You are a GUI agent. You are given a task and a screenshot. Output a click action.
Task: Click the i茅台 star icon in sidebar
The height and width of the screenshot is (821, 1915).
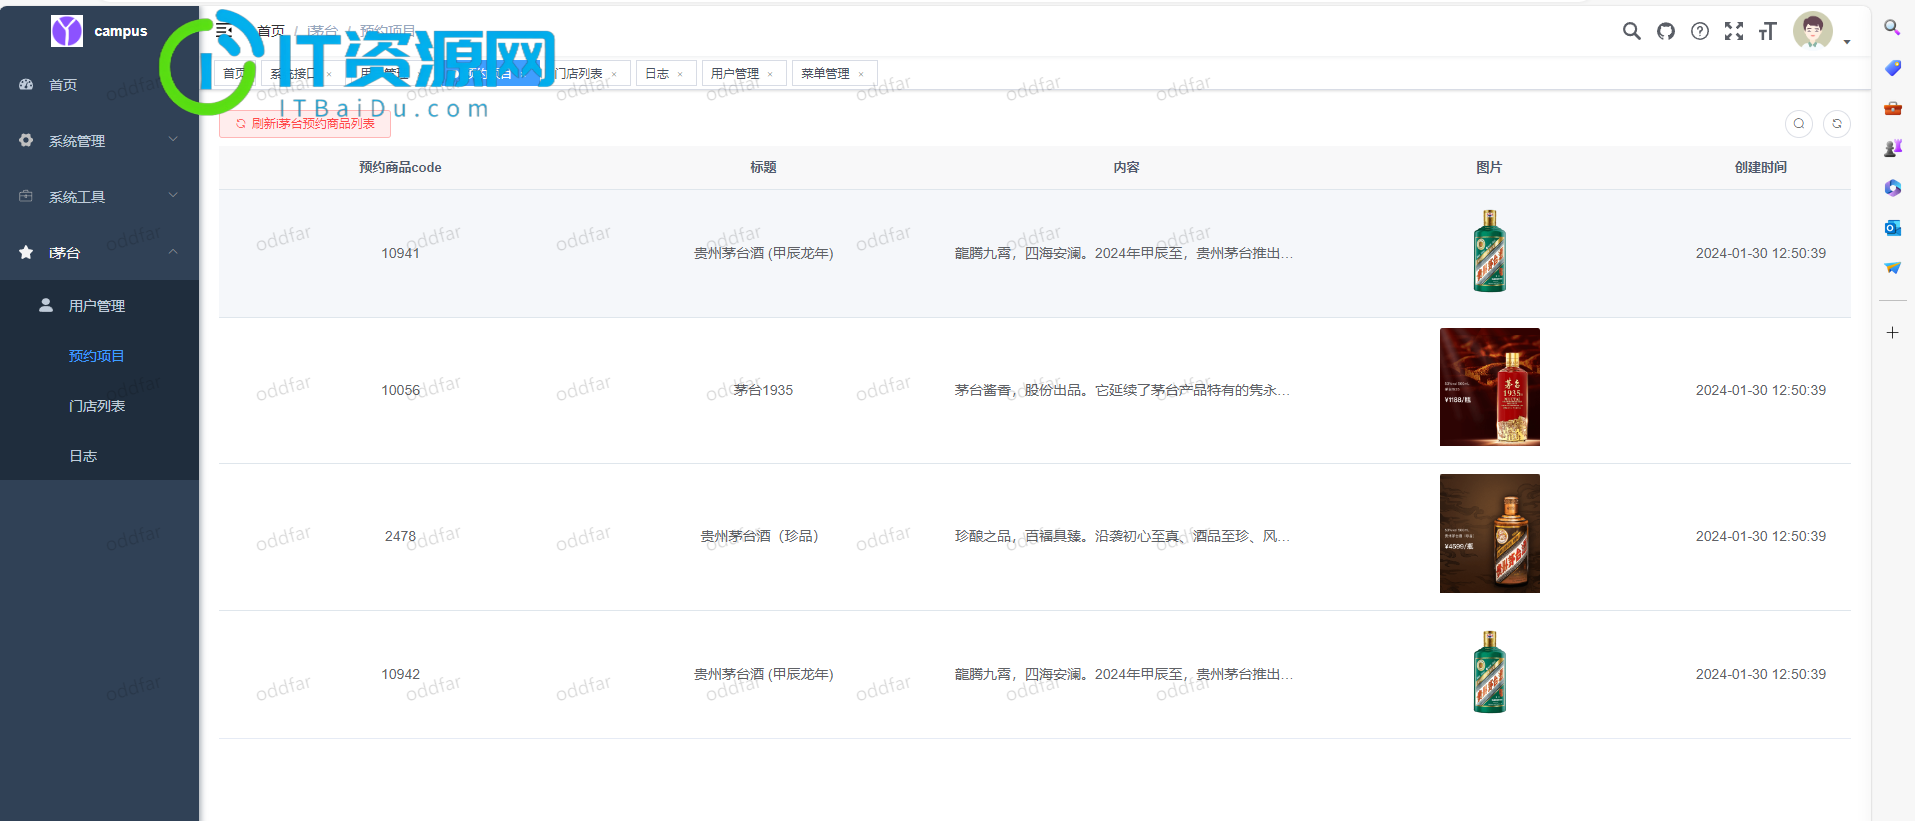26,253
